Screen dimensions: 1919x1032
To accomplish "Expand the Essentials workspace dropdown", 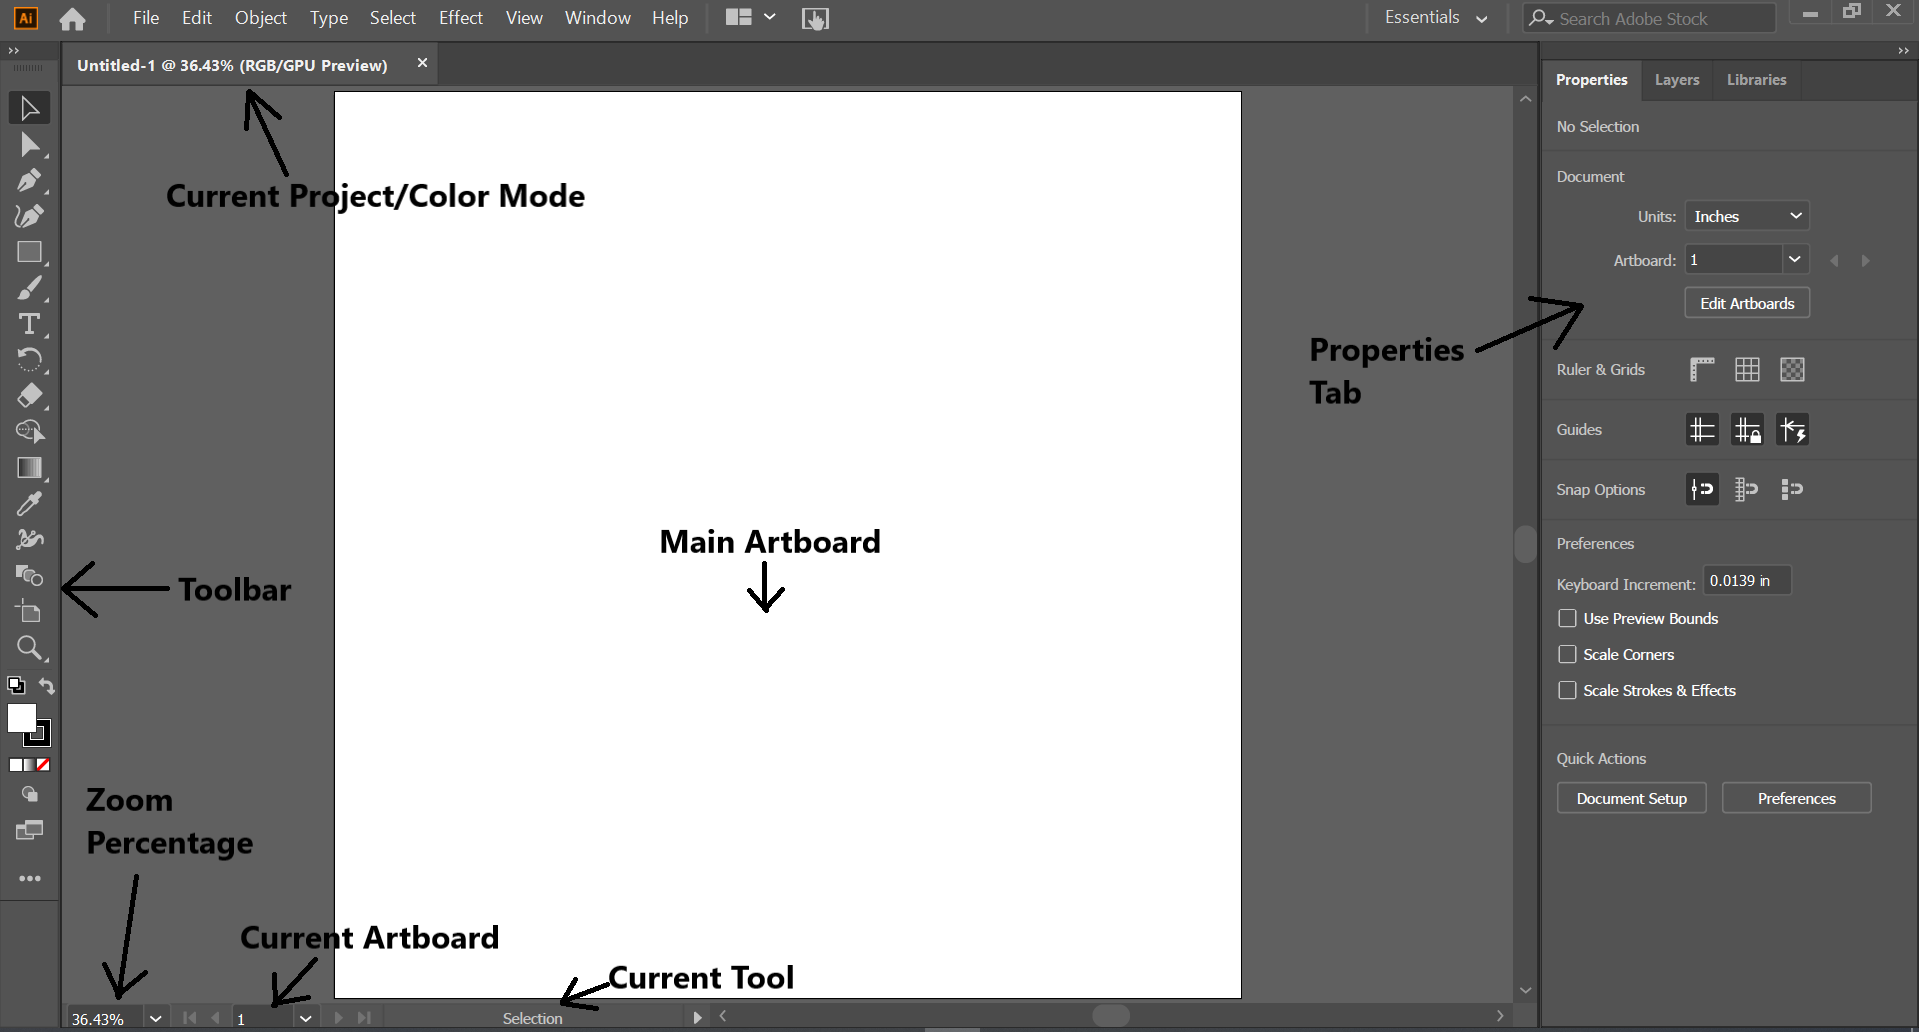I will [x=1436, y=18].
